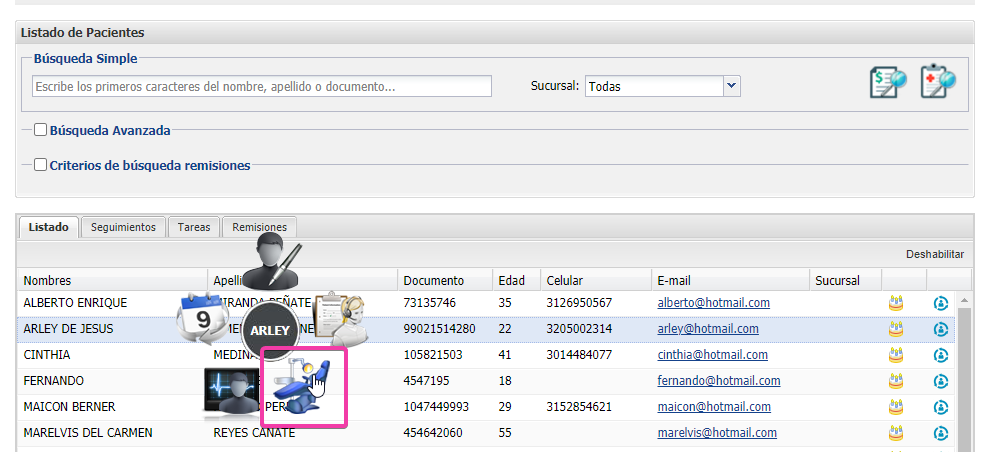Click blue person-circle icon for ALBERTO ENRIQUE
Screen dimensions: 983x452
pos(940,303)
